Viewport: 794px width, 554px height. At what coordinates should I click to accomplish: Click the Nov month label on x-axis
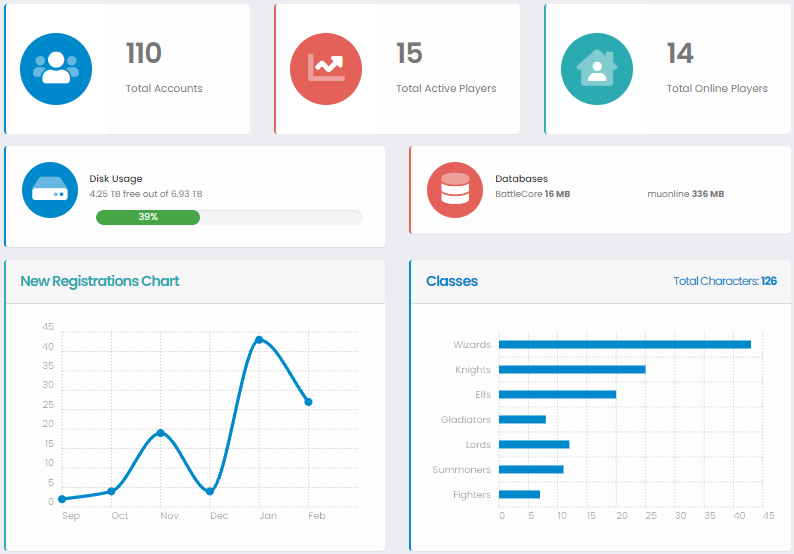point(170,516)
